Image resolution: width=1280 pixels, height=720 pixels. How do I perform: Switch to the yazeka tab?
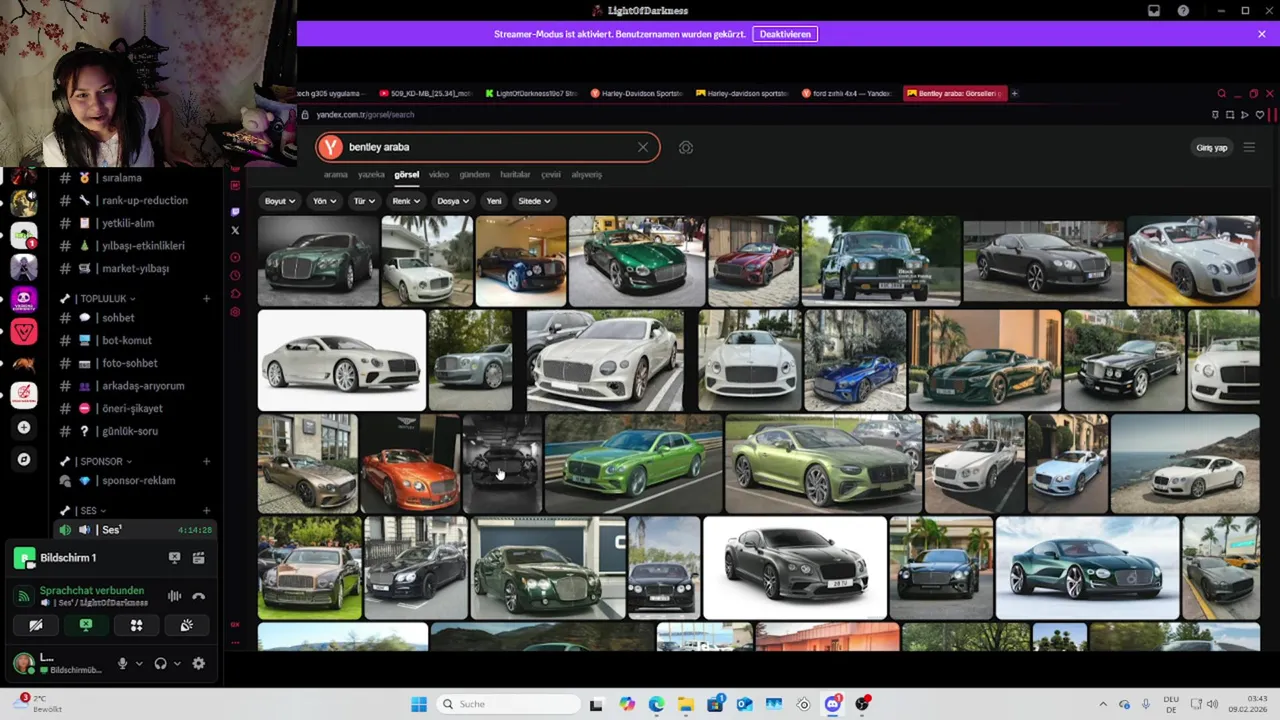(x=371, y=174)
